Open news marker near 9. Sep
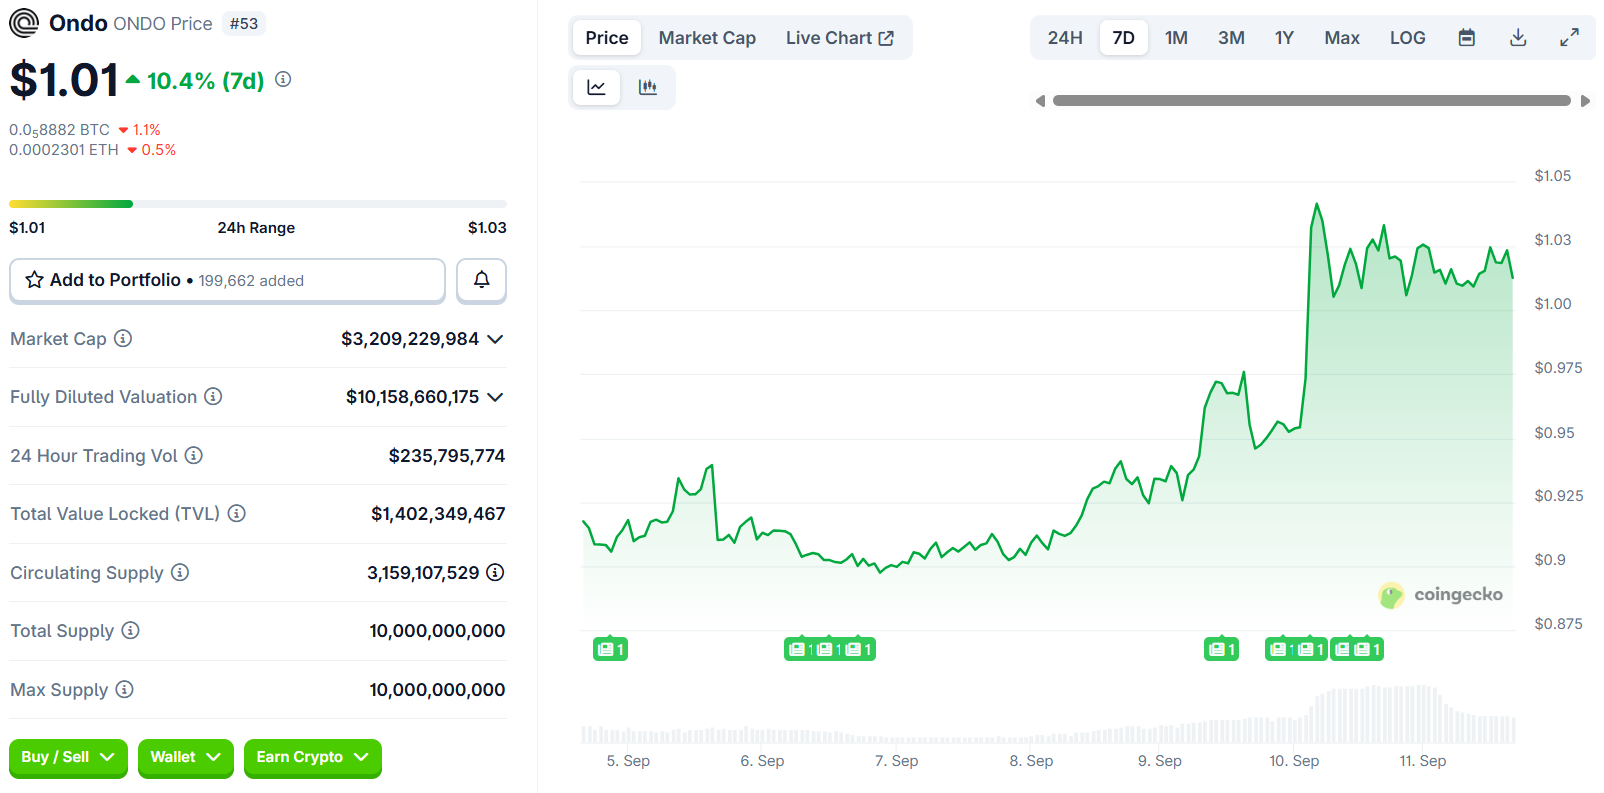The height and width of the screenshot is (793, 1604). 1221,650
